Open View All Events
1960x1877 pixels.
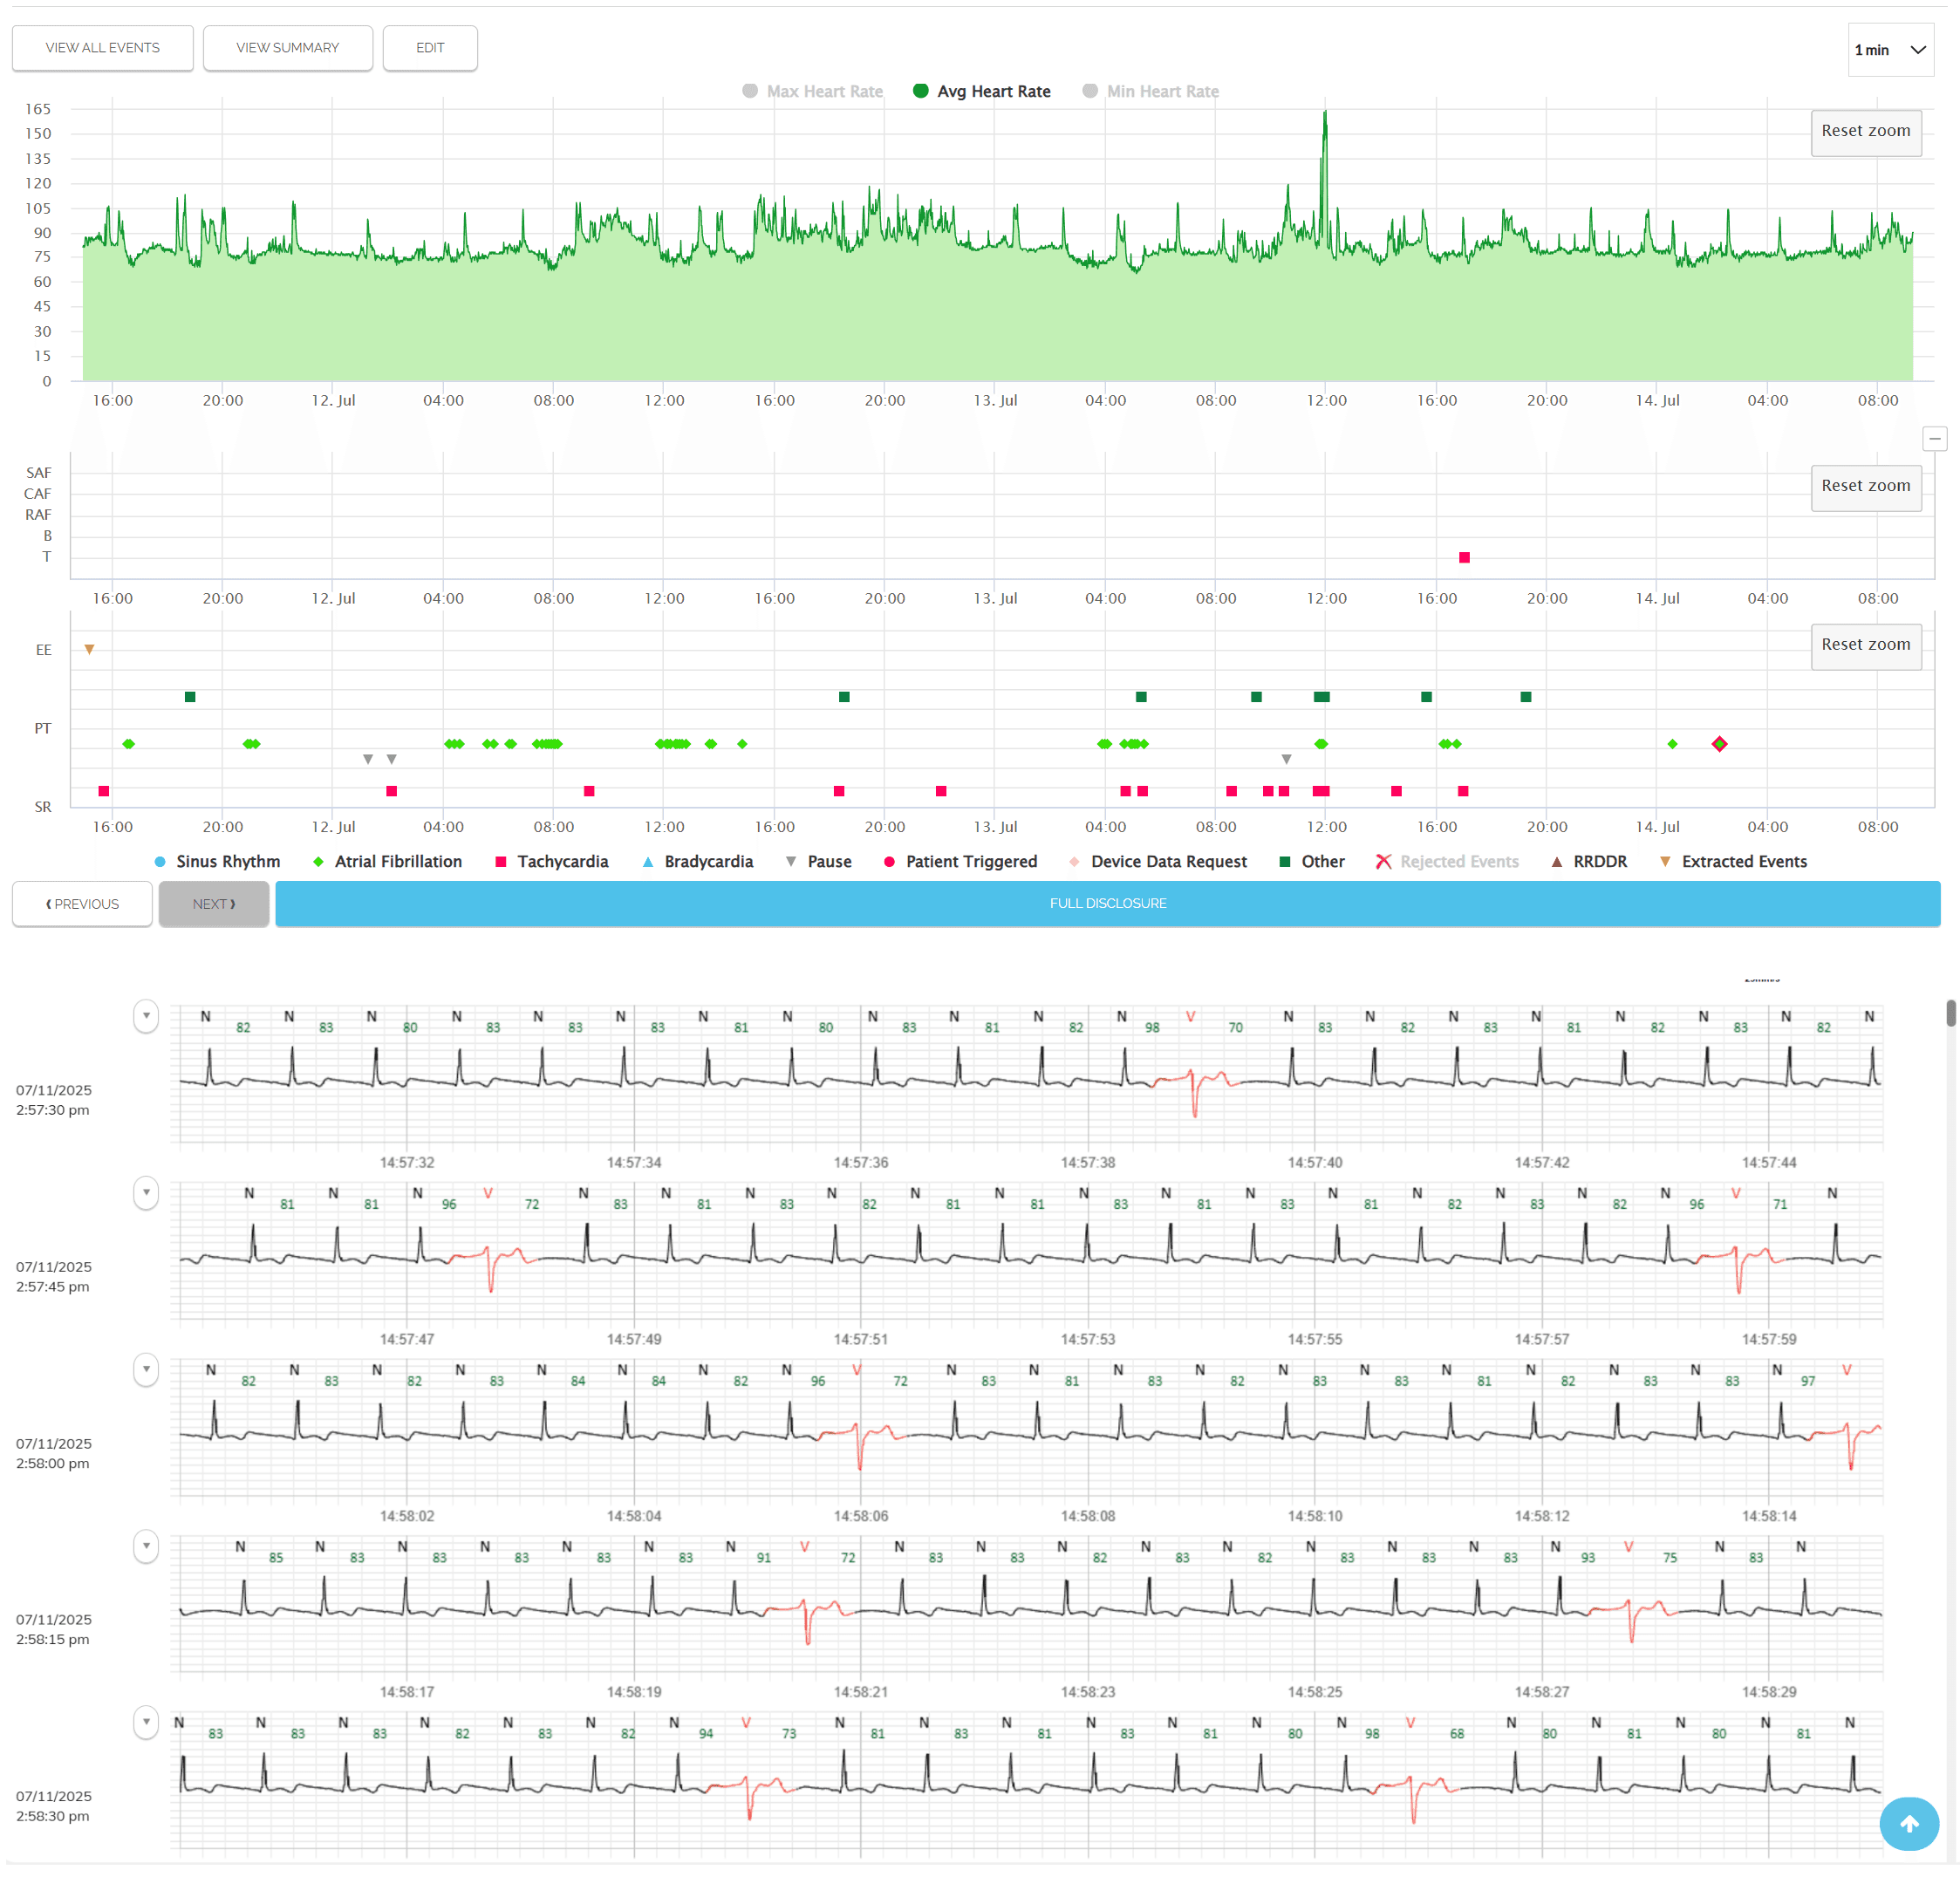click(x=103, y=48)
